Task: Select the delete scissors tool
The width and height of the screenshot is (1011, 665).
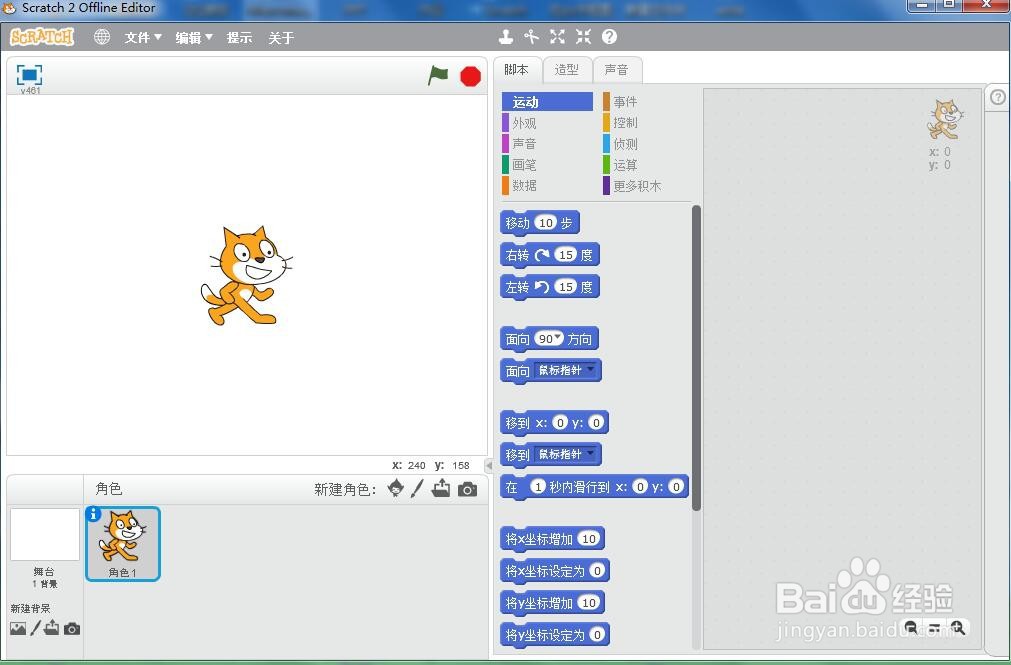Action: (531, 37)
